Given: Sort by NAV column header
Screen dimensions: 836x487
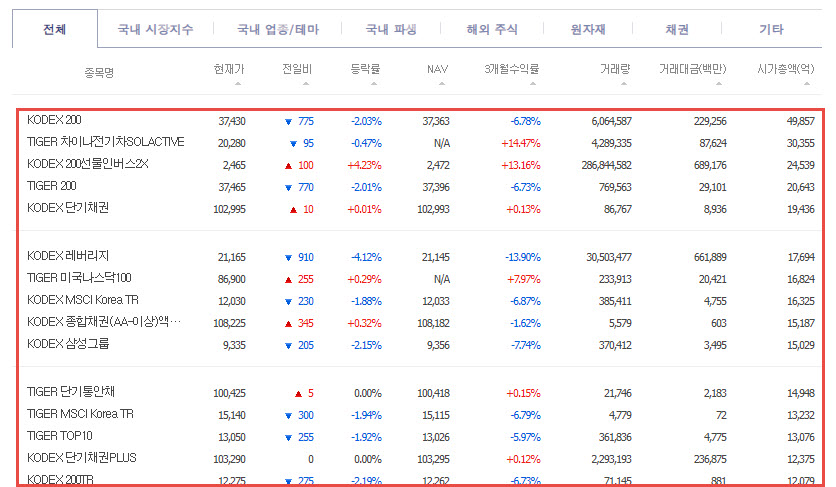Looking at the screenshot, I should 437,69.
